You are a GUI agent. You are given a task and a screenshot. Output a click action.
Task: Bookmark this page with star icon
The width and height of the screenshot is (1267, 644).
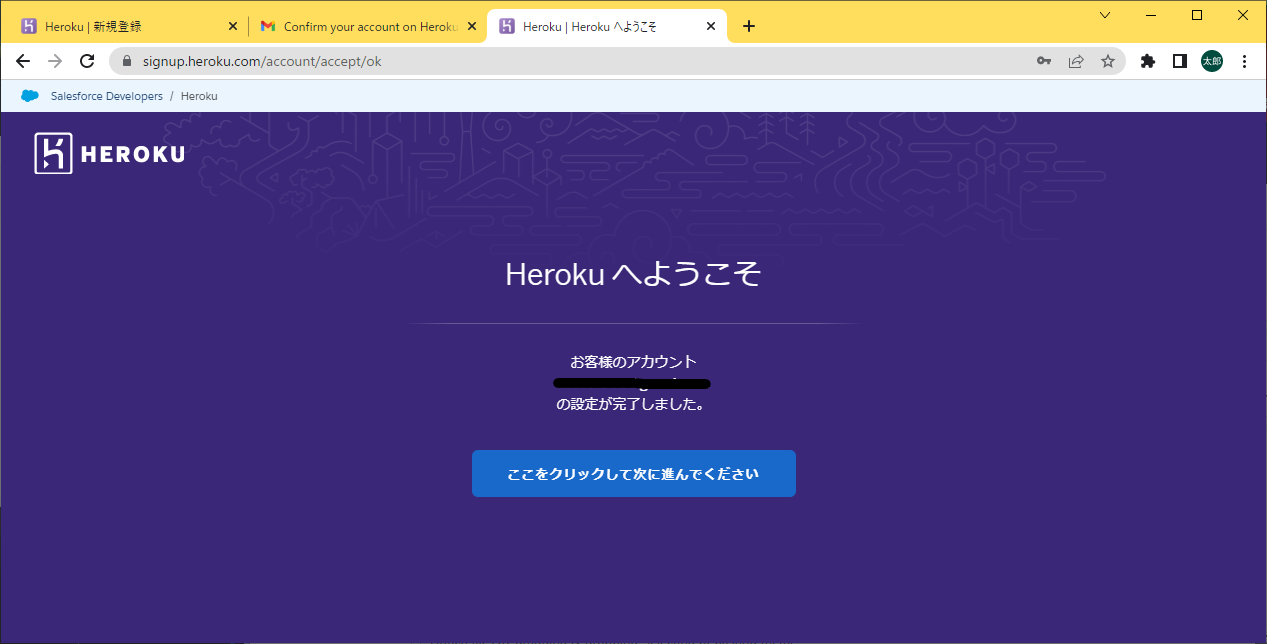(1108, 61)
